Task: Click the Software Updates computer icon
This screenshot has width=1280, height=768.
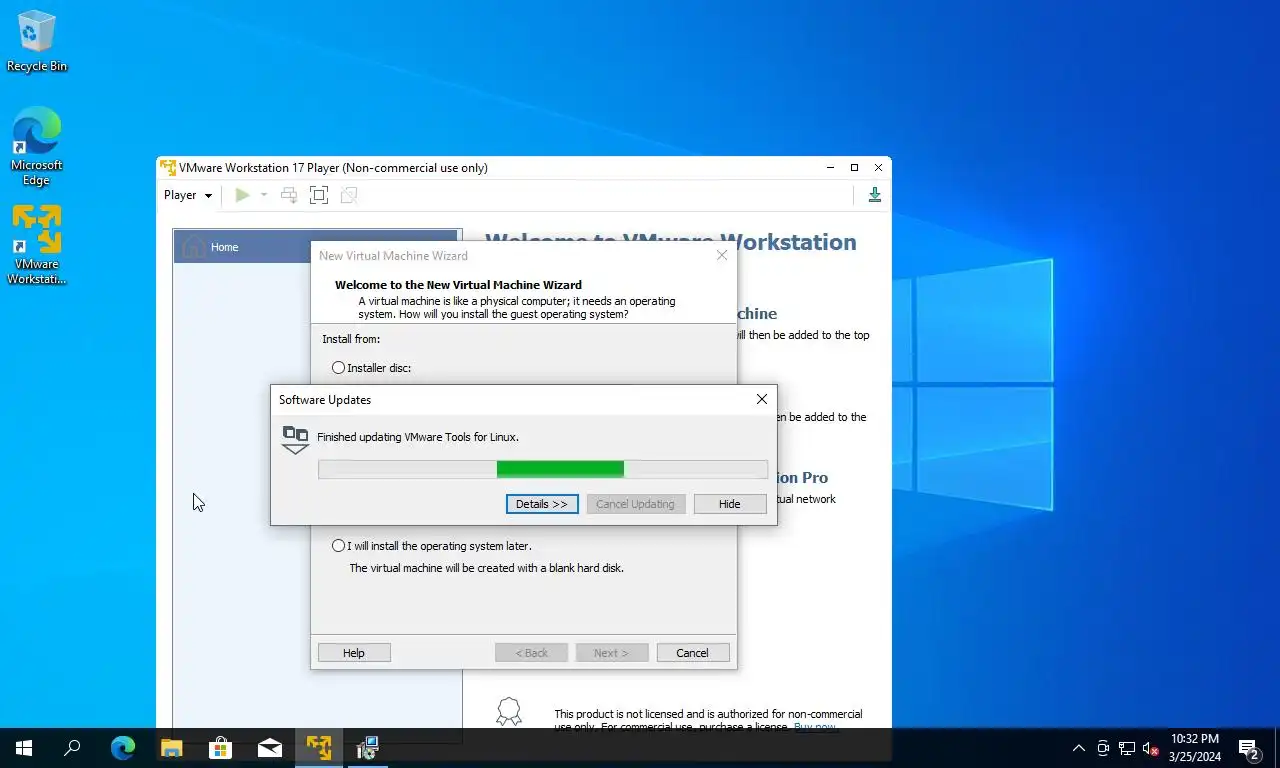Action: [x=295, y=439]
